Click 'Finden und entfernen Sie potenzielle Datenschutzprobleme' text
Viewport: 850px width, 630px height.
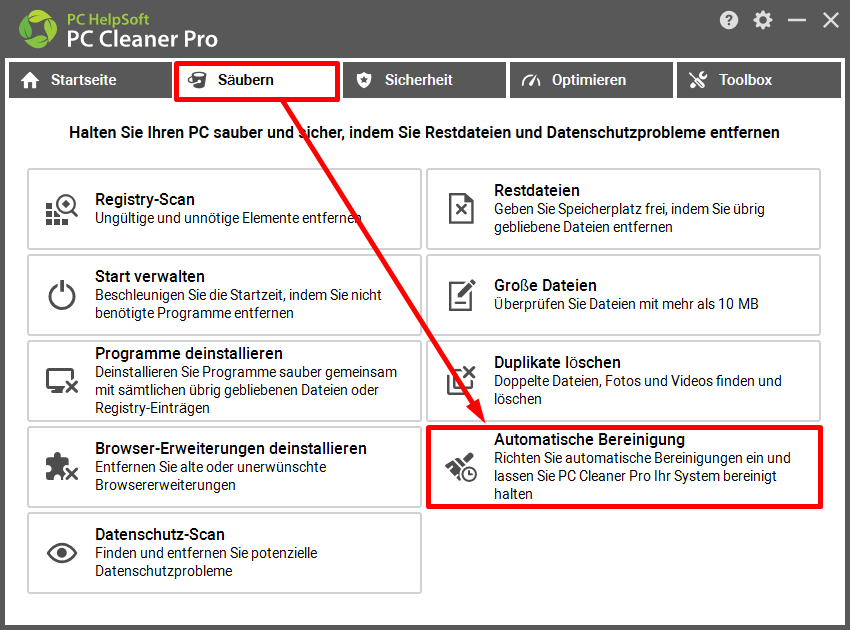coord(206,562)
